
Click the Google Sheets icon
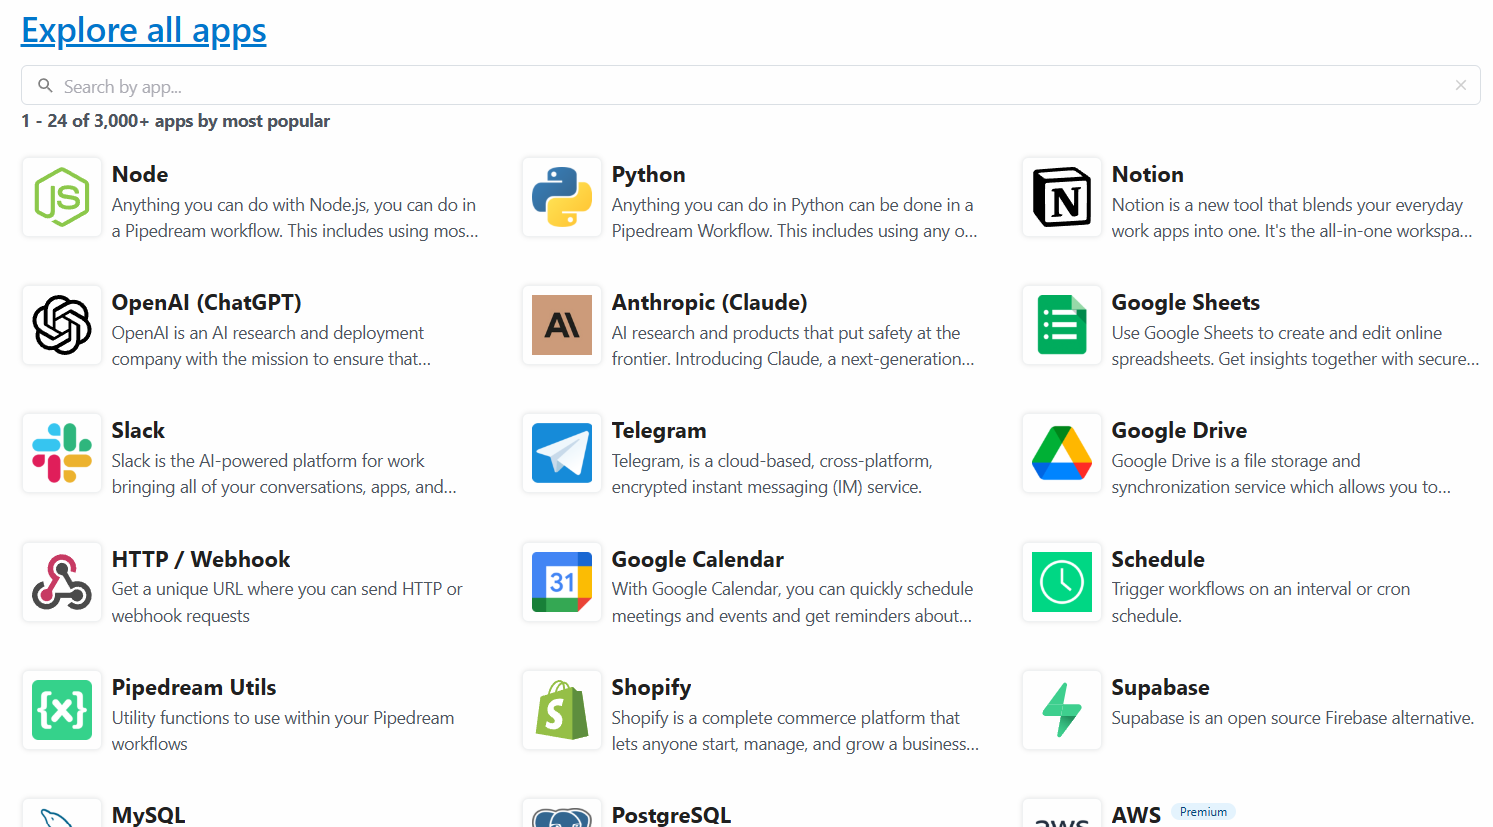click(x=1062, y=325)
